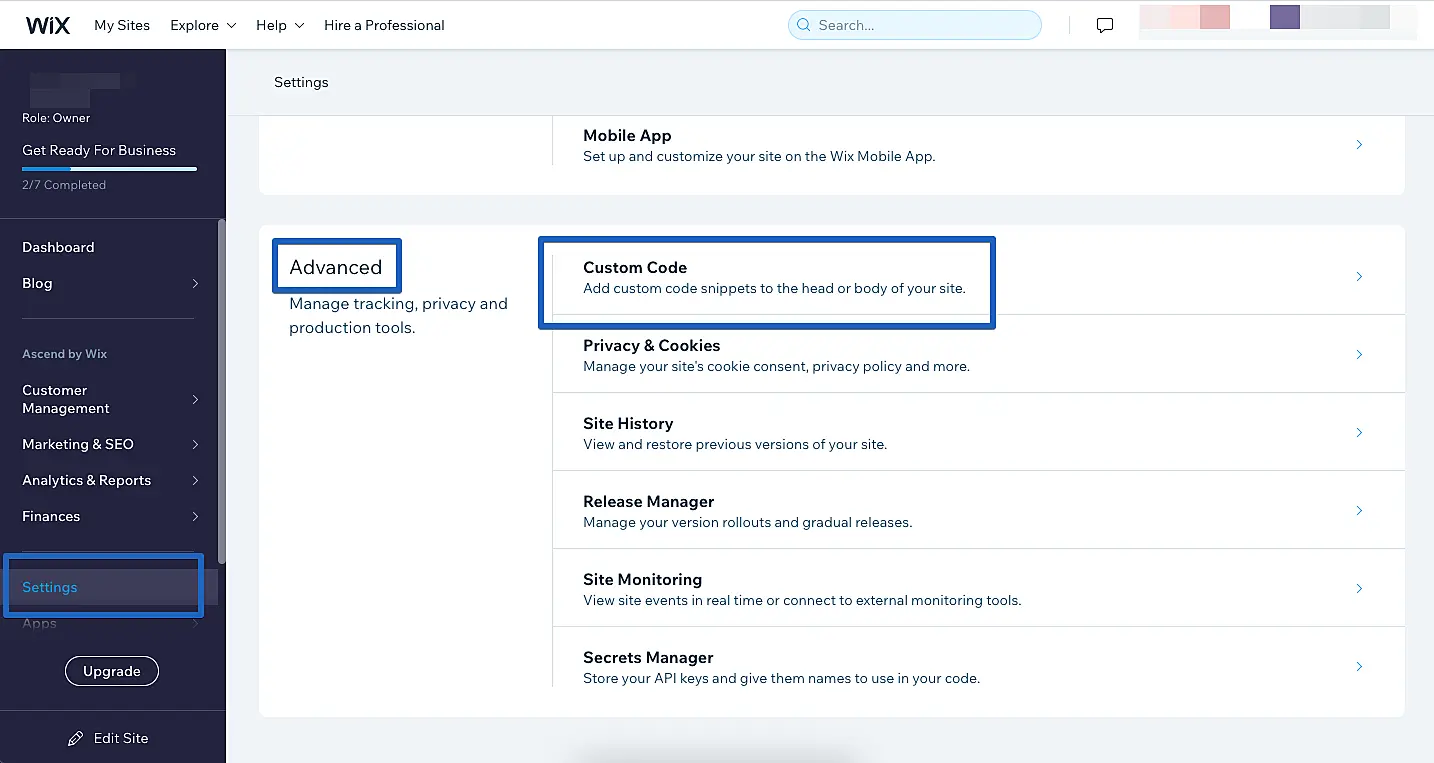The width and height of the screenshot is (1434, 763).
Task: Open the My Sites link
Action: (122, 25)
